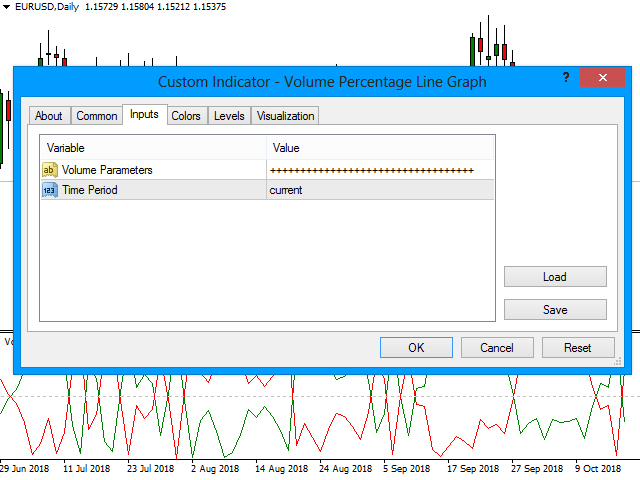Click the 11 Jul 2018 date label on chart axis

pos(87,469)
